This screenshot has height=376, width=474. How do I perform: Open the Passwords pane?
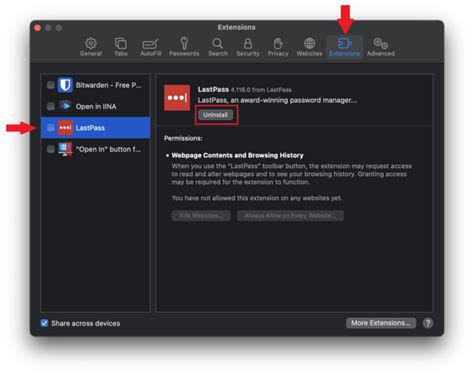tap(184, 47)
